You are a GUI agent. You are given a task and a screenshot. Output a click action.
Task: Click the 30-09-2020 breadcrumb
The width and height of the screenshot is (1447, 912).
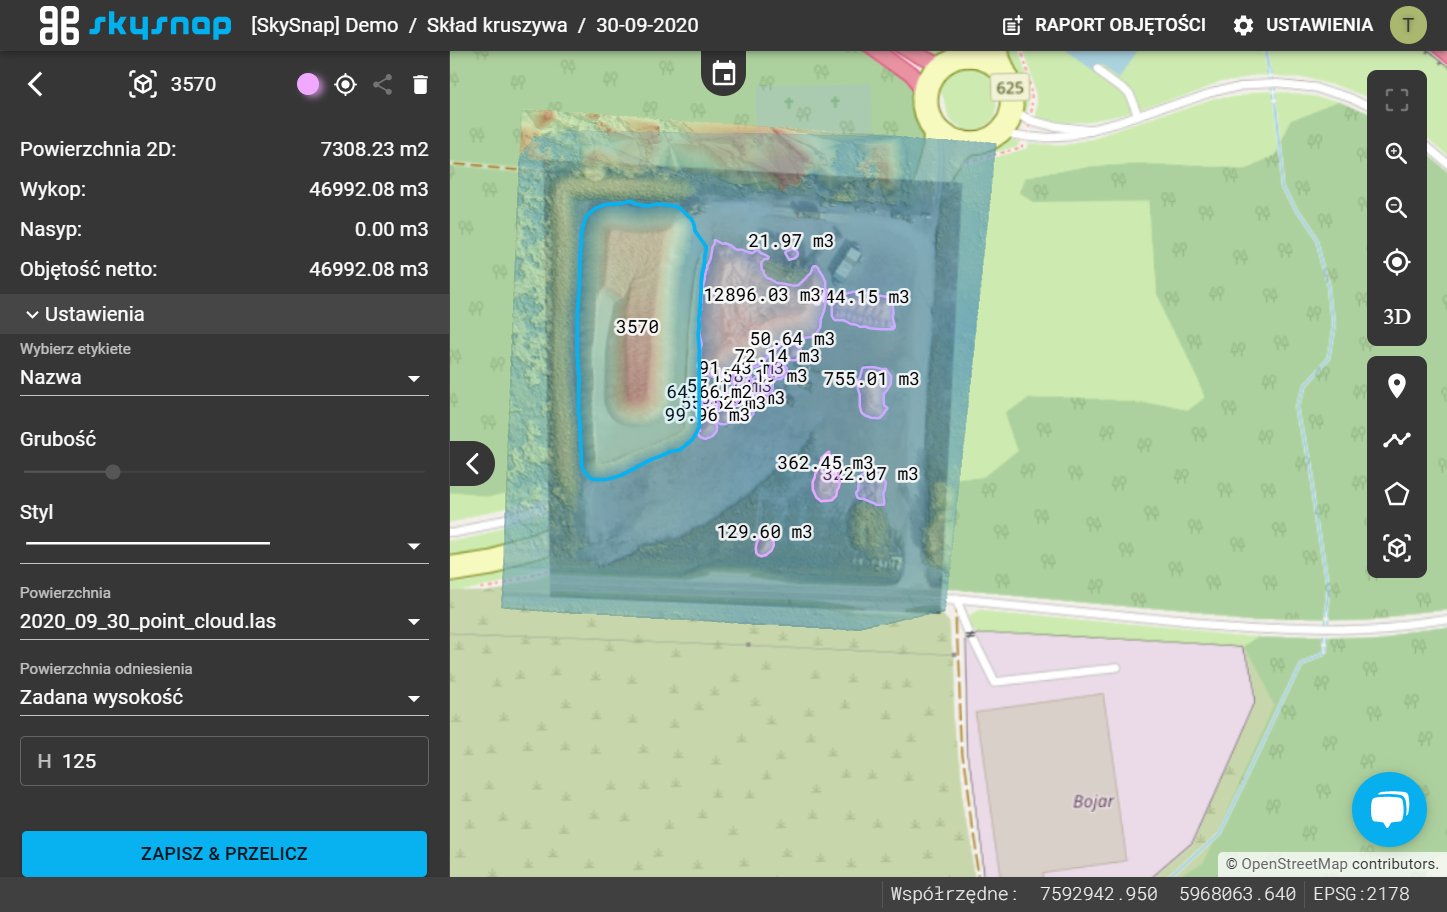tap(647, 25)
